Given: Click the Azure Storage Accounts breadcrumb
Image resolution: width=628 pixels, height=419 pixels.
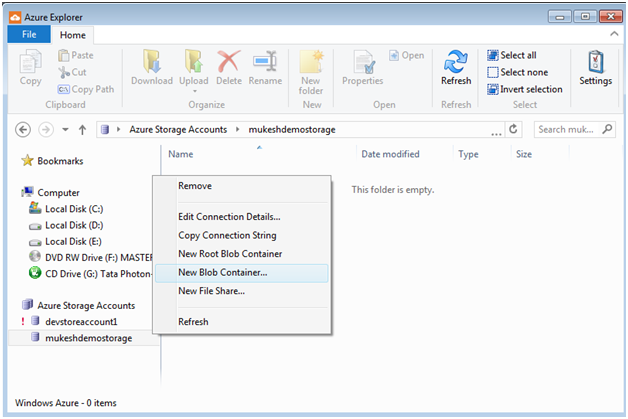Looking at the screenshot, I should (x=178, y=129).
